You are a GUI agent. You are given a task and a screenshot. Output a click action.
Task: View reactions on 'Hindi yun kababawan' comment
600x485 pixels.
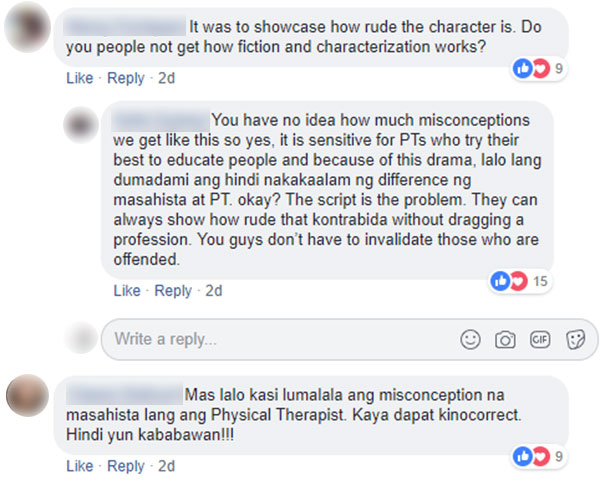(539, 456)
